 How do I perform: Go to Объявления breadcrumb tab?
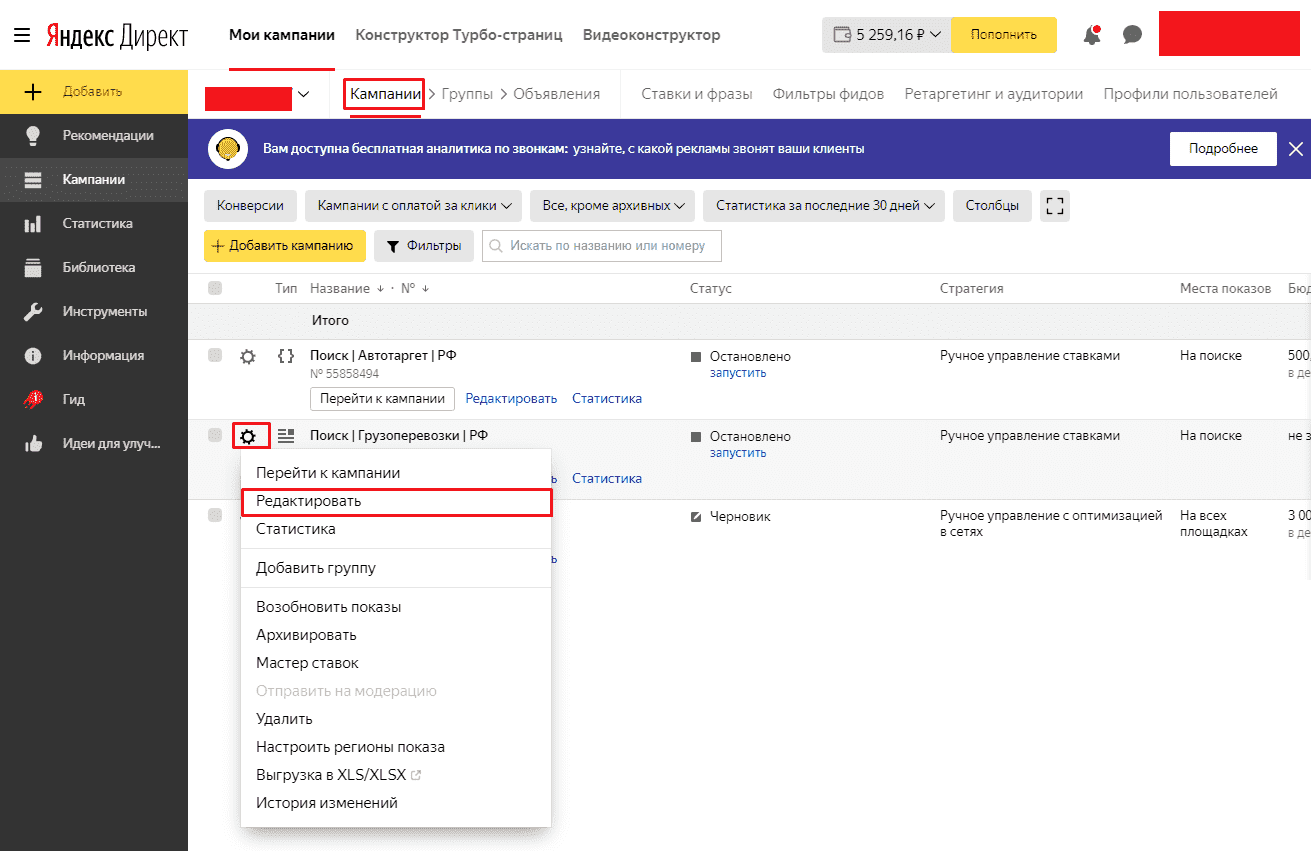coord(557,94)
